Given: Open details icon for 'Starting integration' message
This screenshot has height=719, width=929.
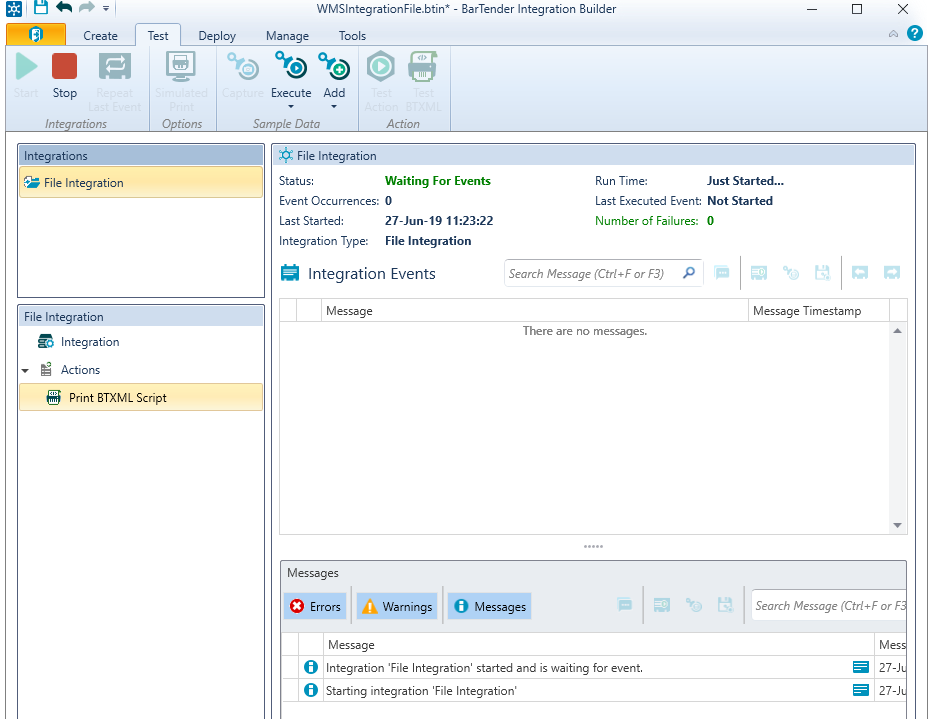Looking at the screenshot, I should tap(861, 690).
